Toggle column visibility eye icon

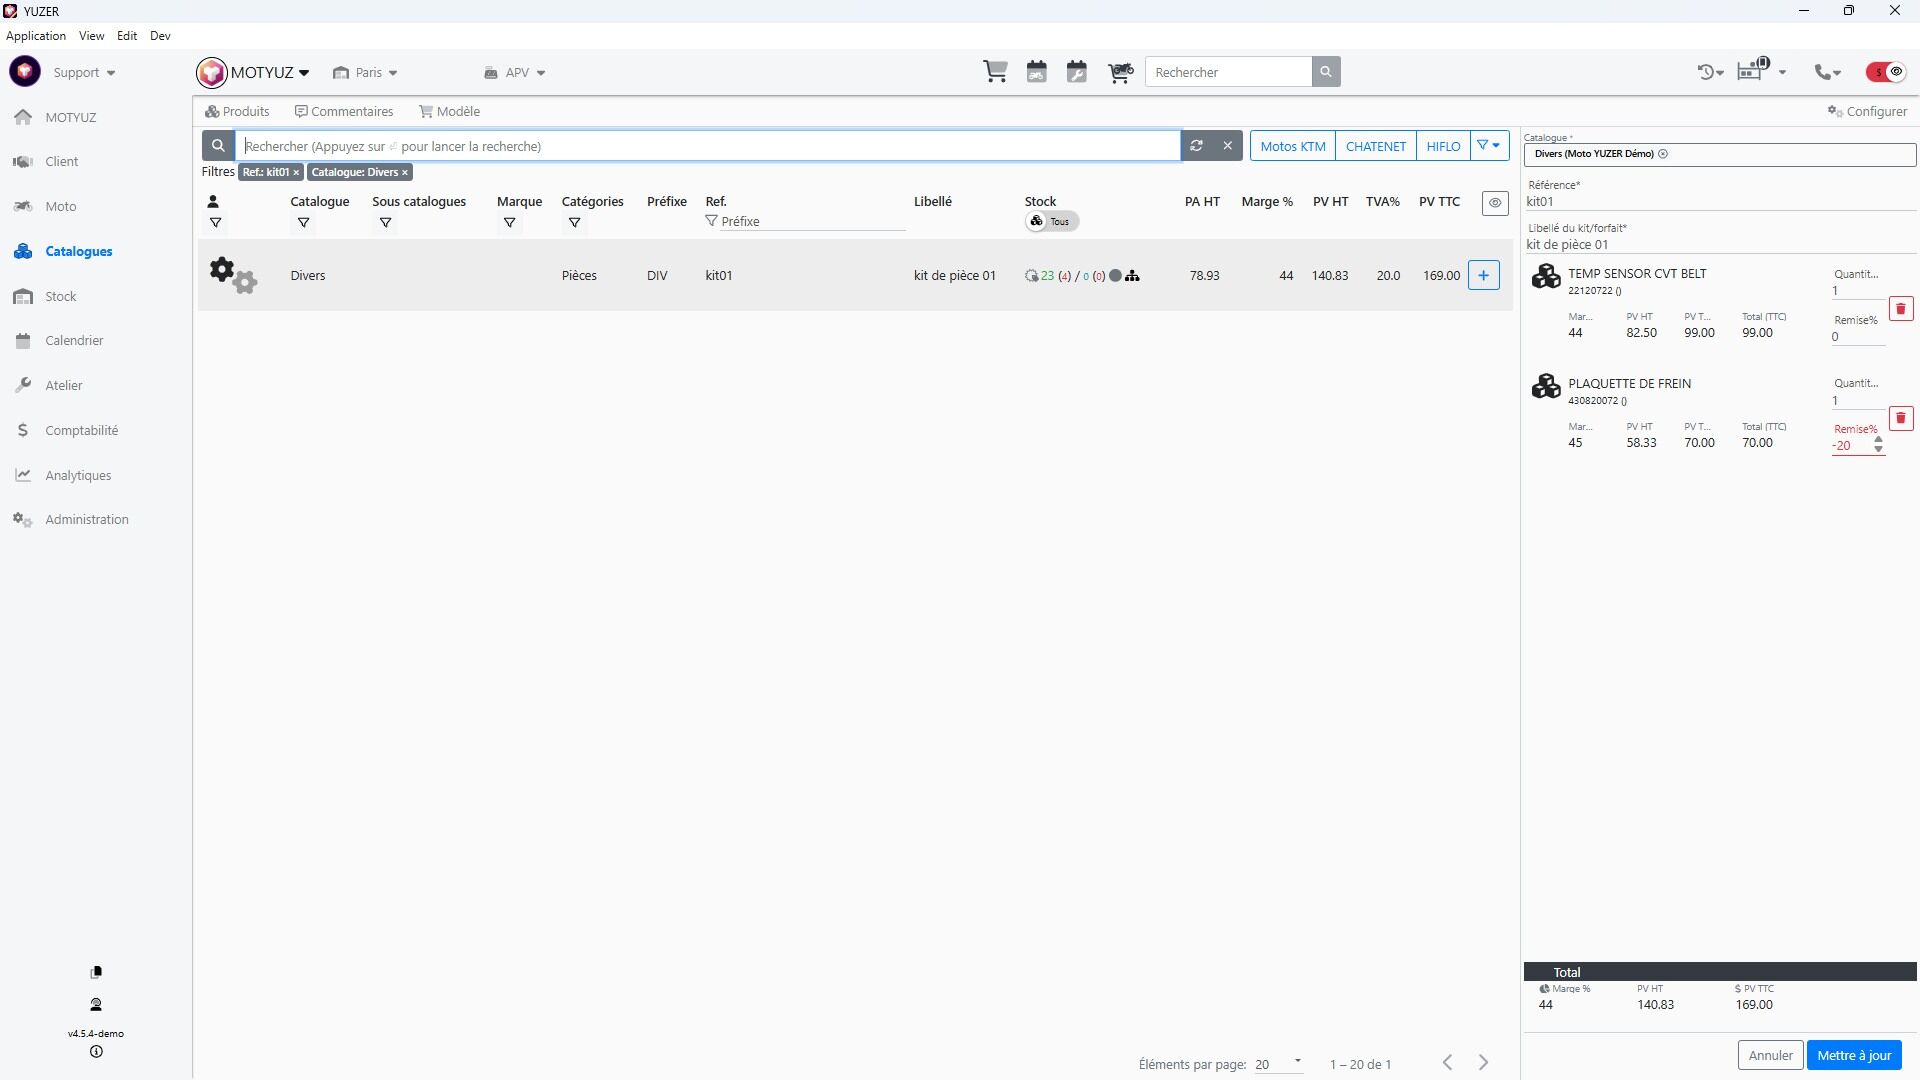pyautogui.click(x=1495, y=202)
